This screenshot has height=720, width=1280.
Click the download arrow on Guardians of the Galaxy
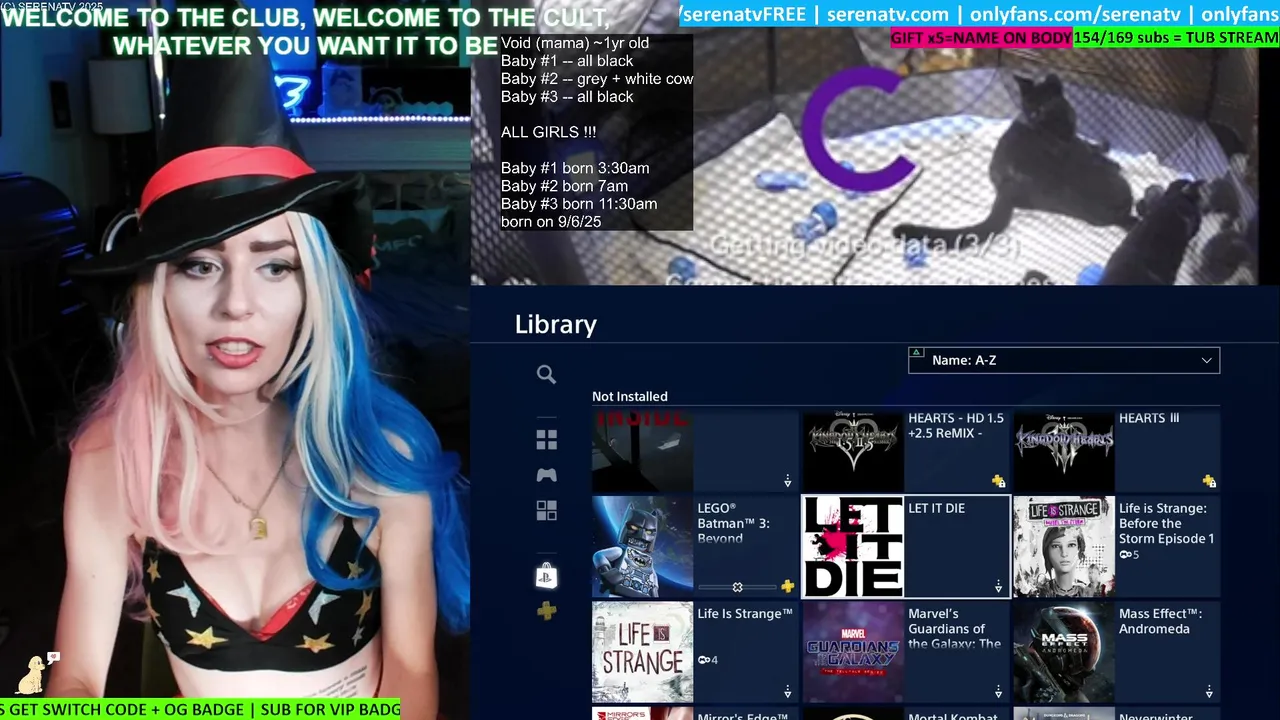pos(998,692)
